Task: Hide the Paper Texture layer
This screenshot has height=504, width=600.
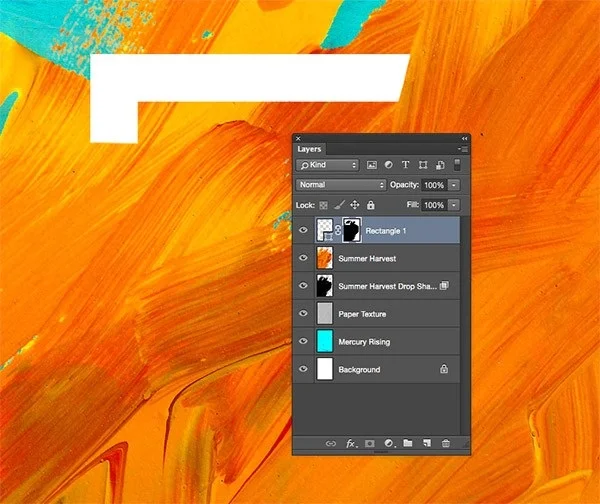Action: [x=303, y=313]
